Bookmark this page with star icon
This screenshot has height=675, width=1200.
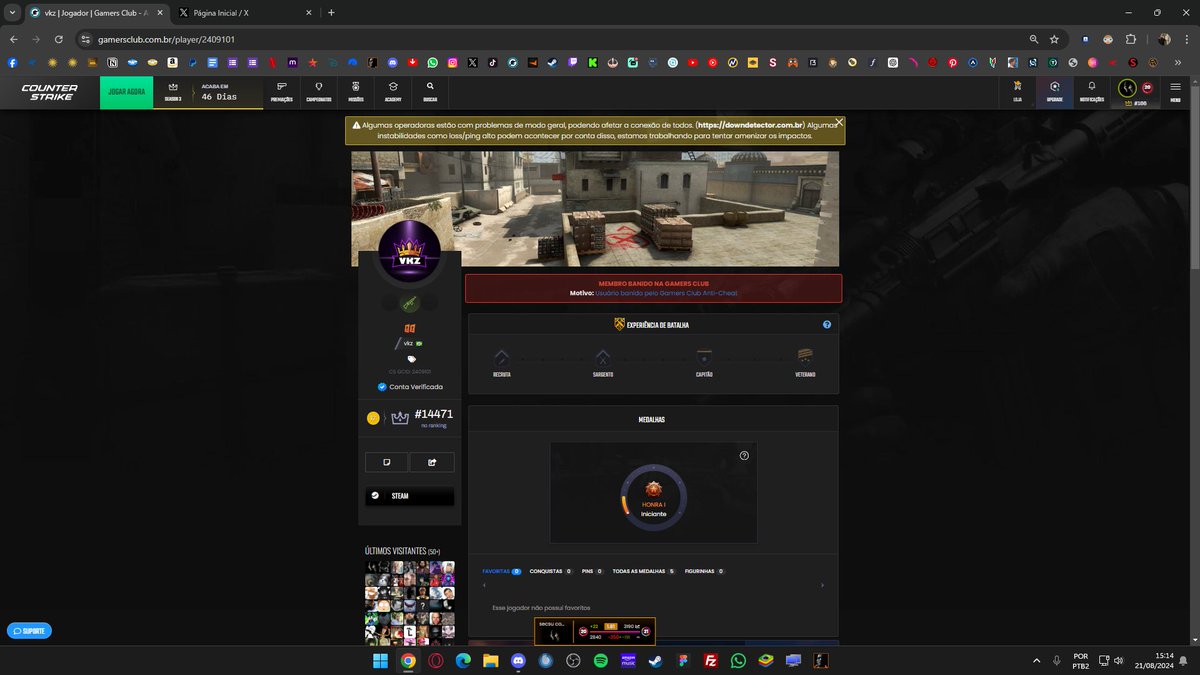tap(1054, 39)
